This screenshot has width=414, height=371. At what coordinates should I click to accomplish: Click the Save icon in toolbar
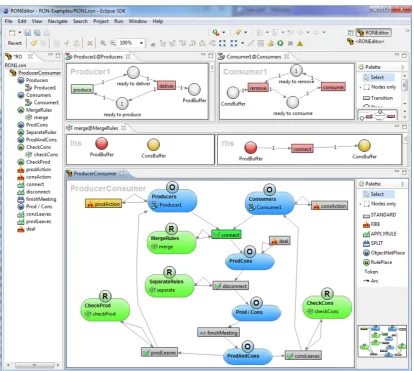pyautogui.click(x=28, y=33)
